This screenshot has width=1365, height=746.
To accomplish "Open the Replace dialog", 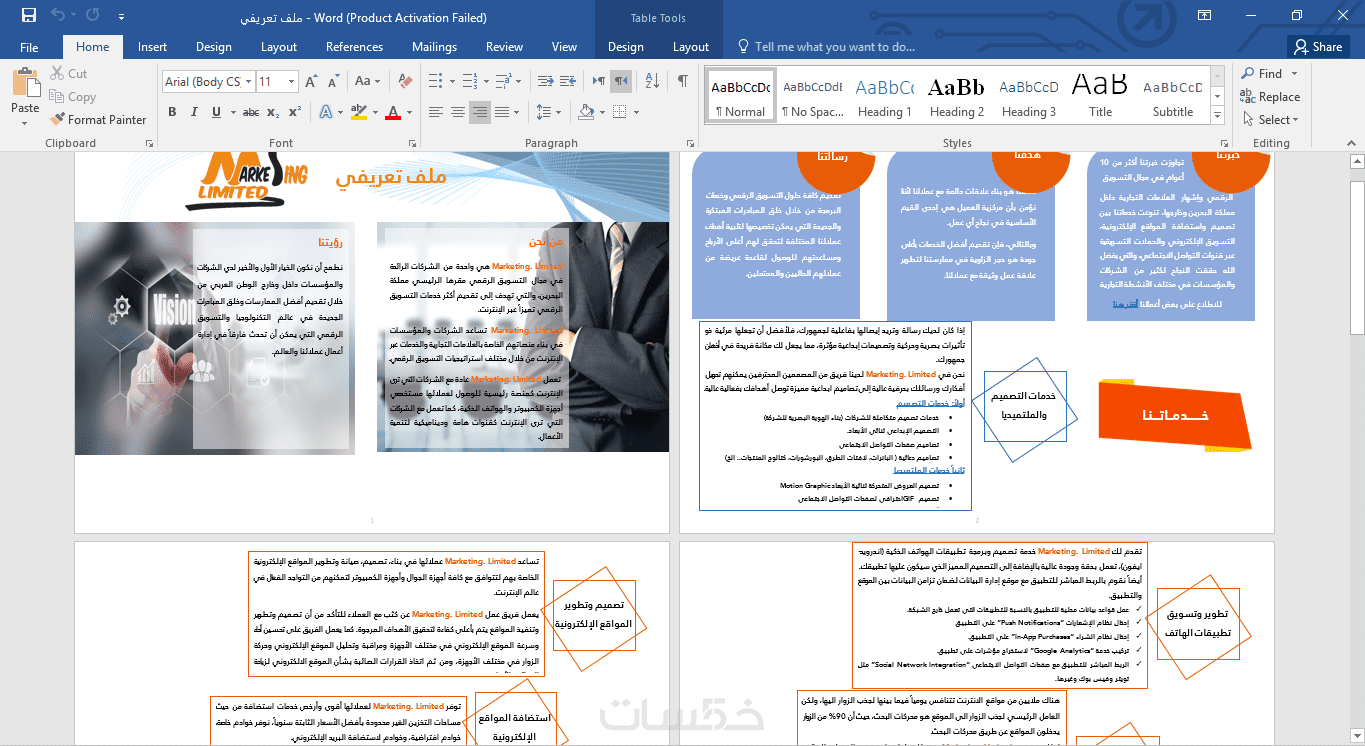I will (1270, 97).
